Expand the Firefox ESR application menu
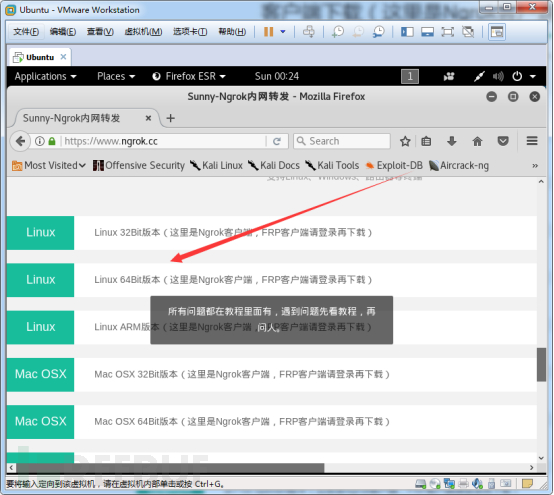The width and height of the screenshot is (554, 495). point(189,76)
